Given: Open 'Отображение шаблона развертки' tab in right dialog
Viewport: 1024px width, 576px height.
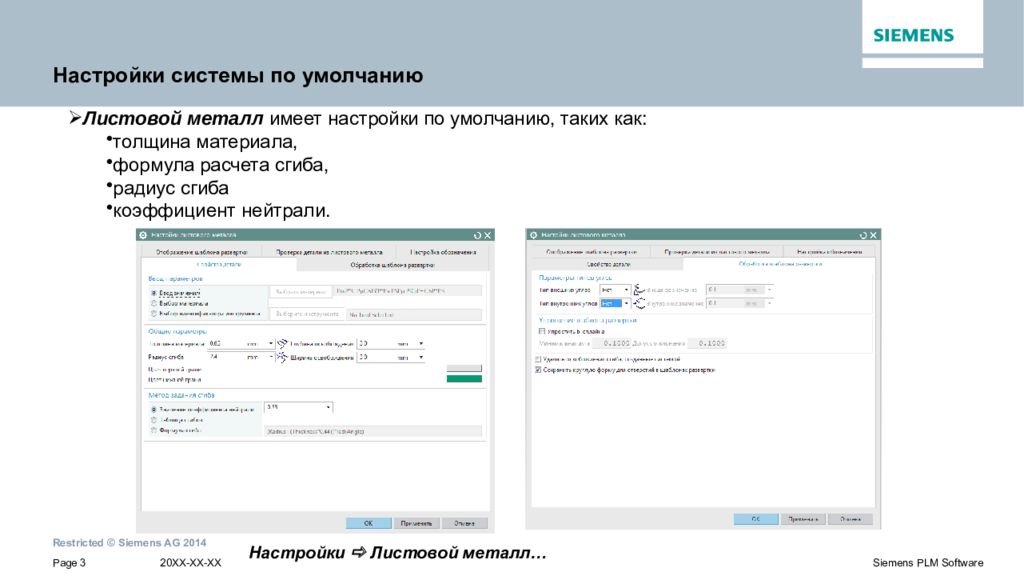Looking at the screenshot, I should [x=592, y=252].
